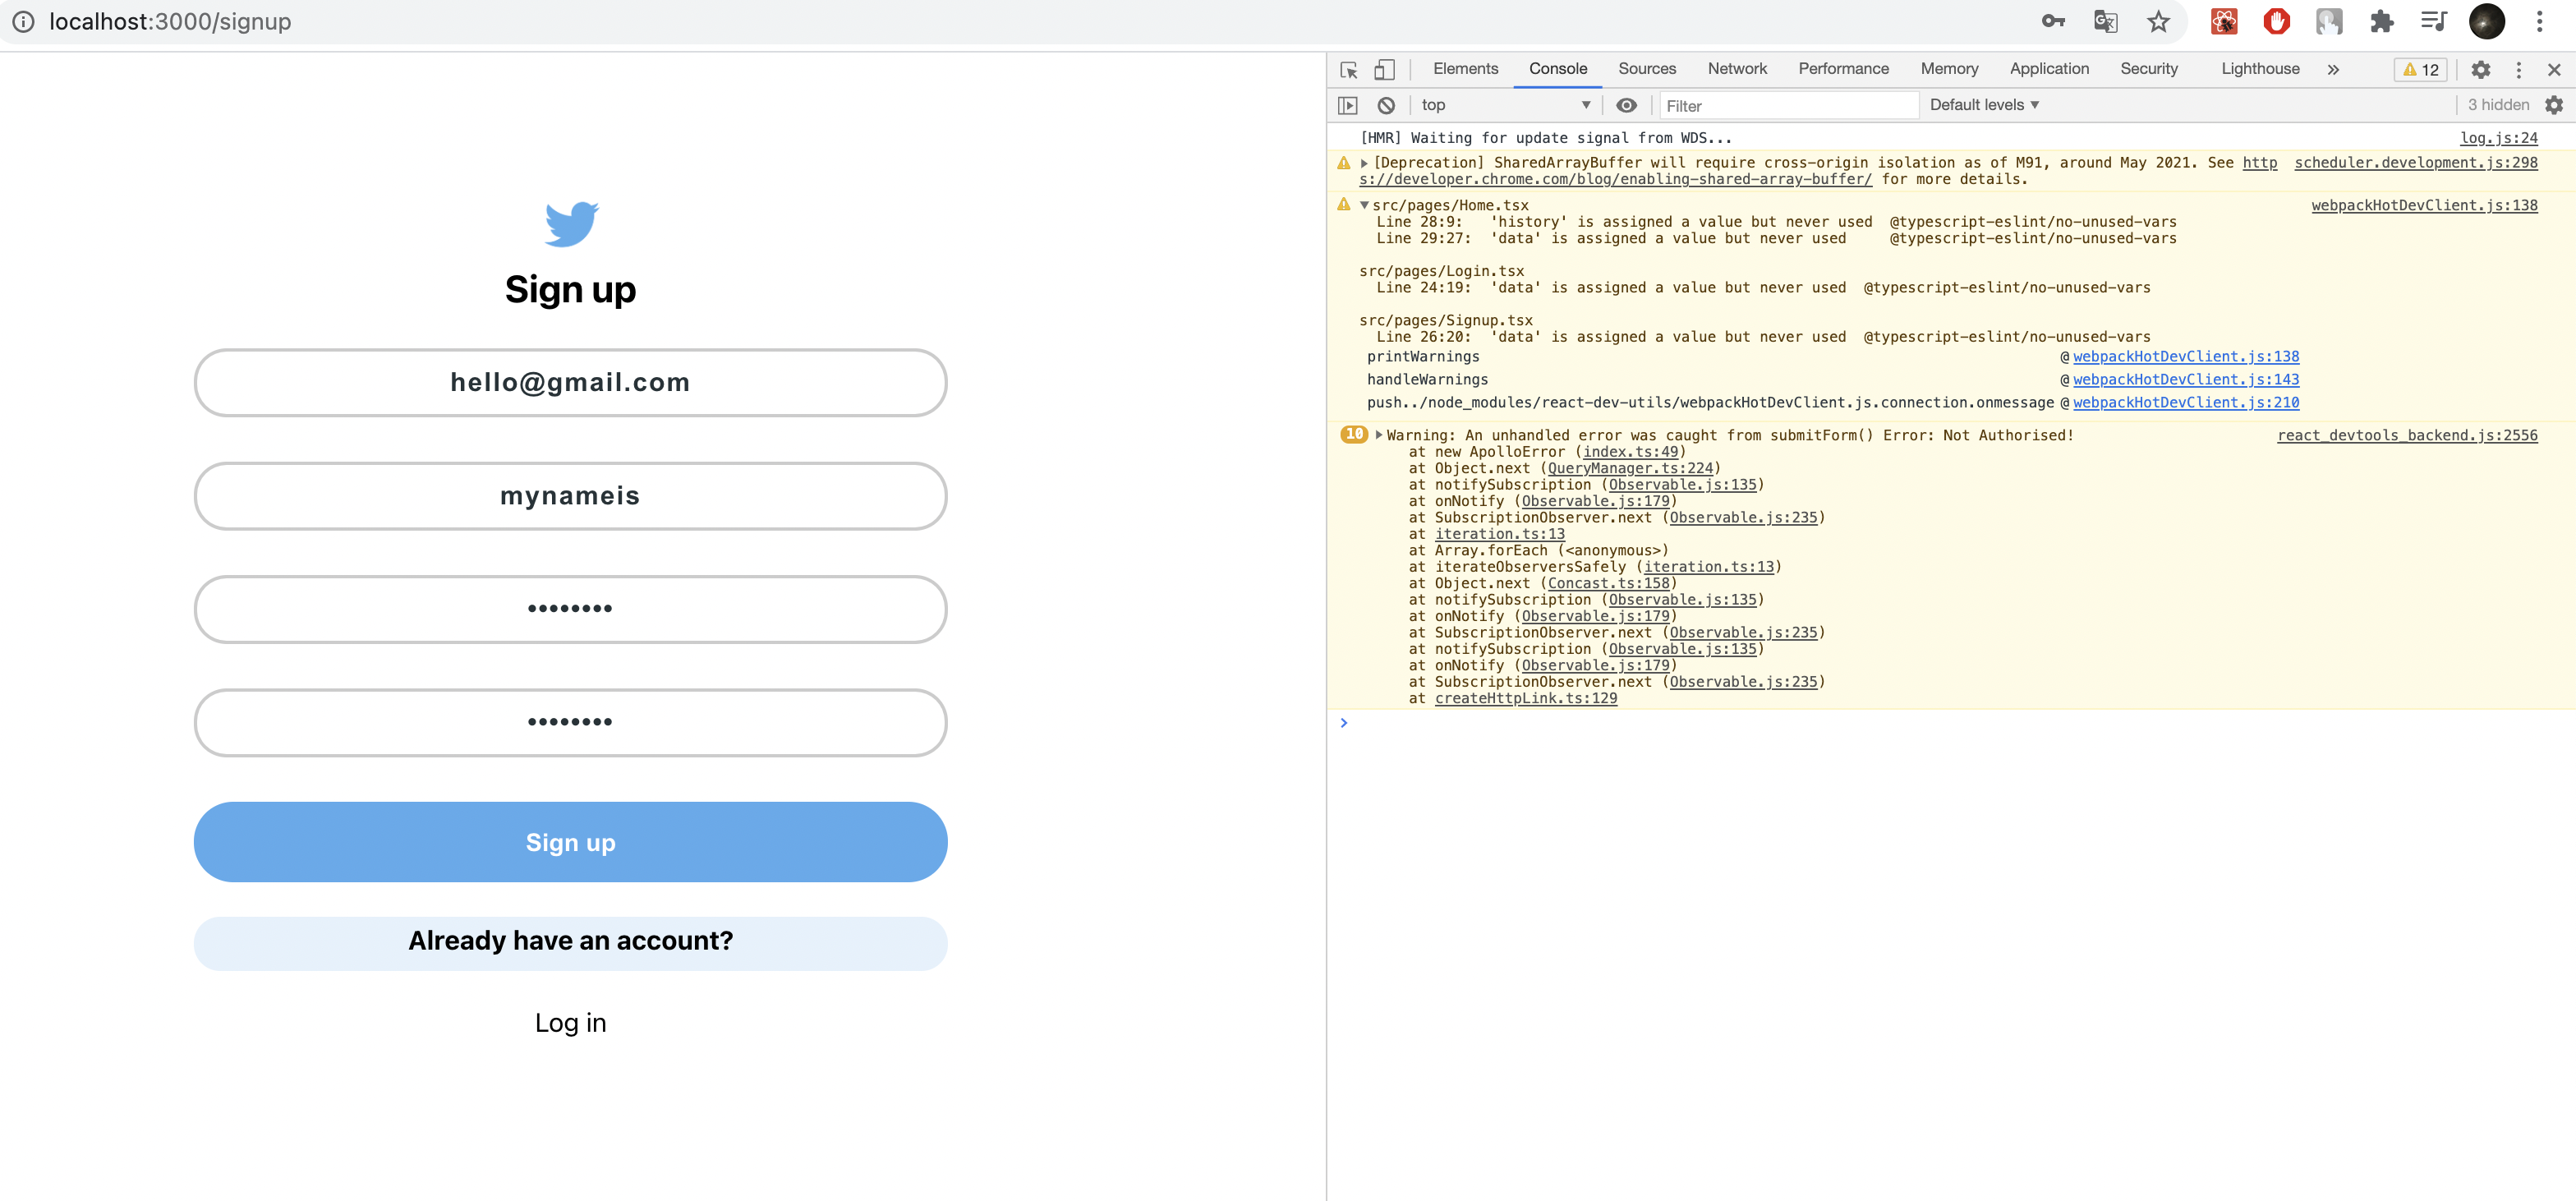Switch to the Network tab
Image resolution: width=2576 pixels, height=1201 pixels.
point(1737,69)
